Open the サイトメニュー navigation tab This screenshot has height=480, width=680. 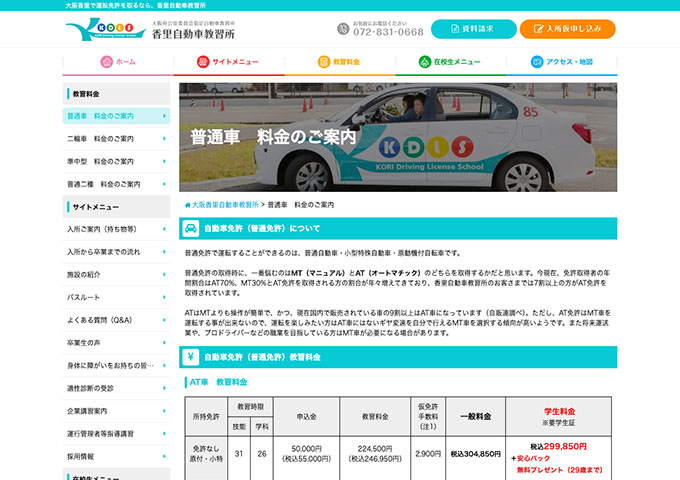pyautogui.click(x=229, y=62)
